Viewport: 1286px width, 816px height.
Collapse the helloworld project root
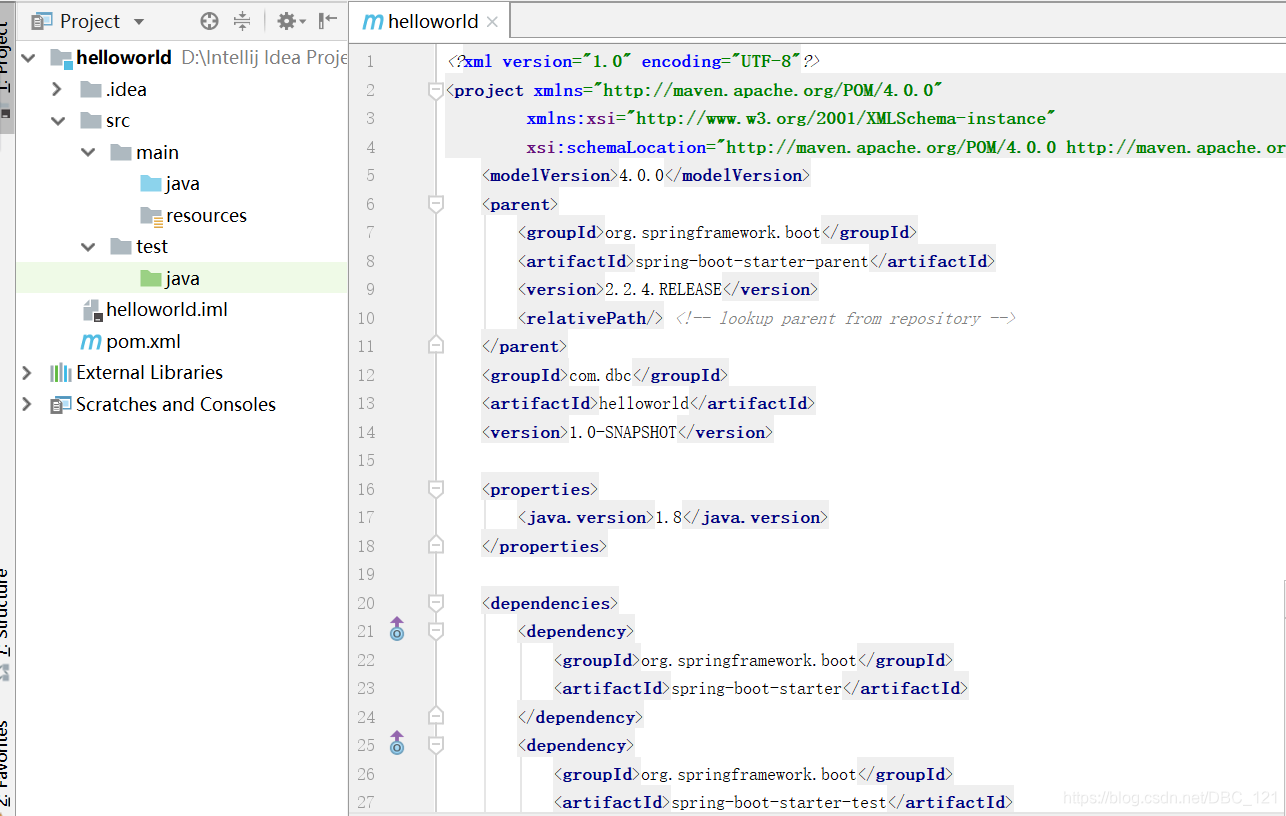point(28,58)
